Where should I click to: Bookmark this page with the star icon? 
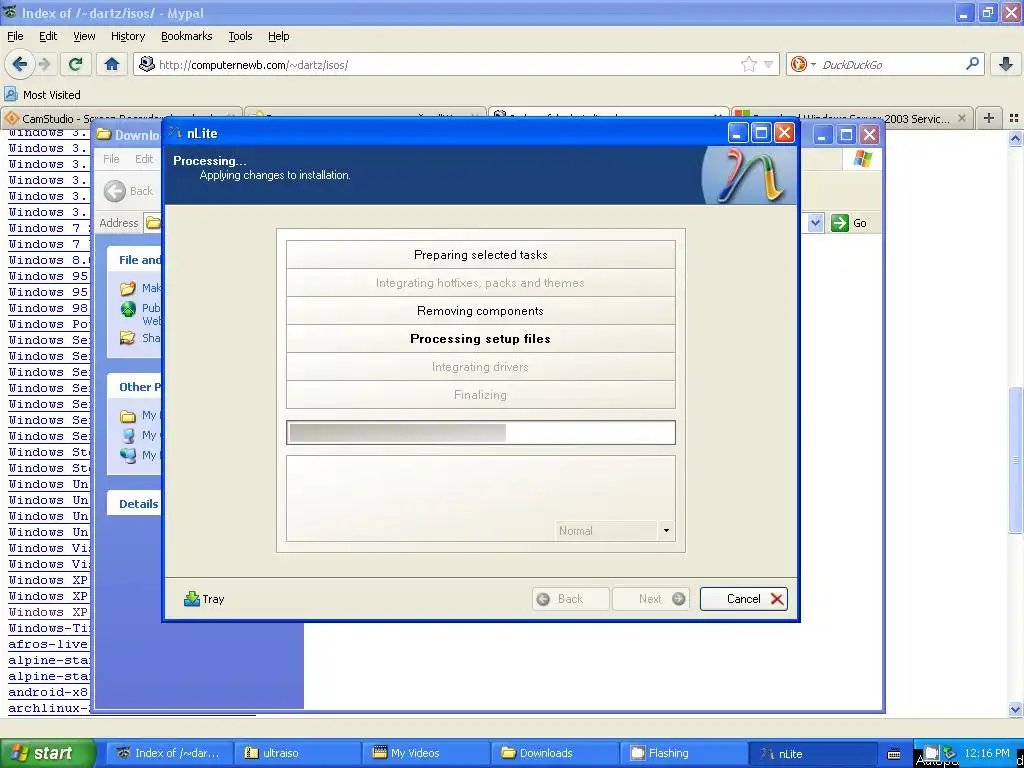pos(748,64)
